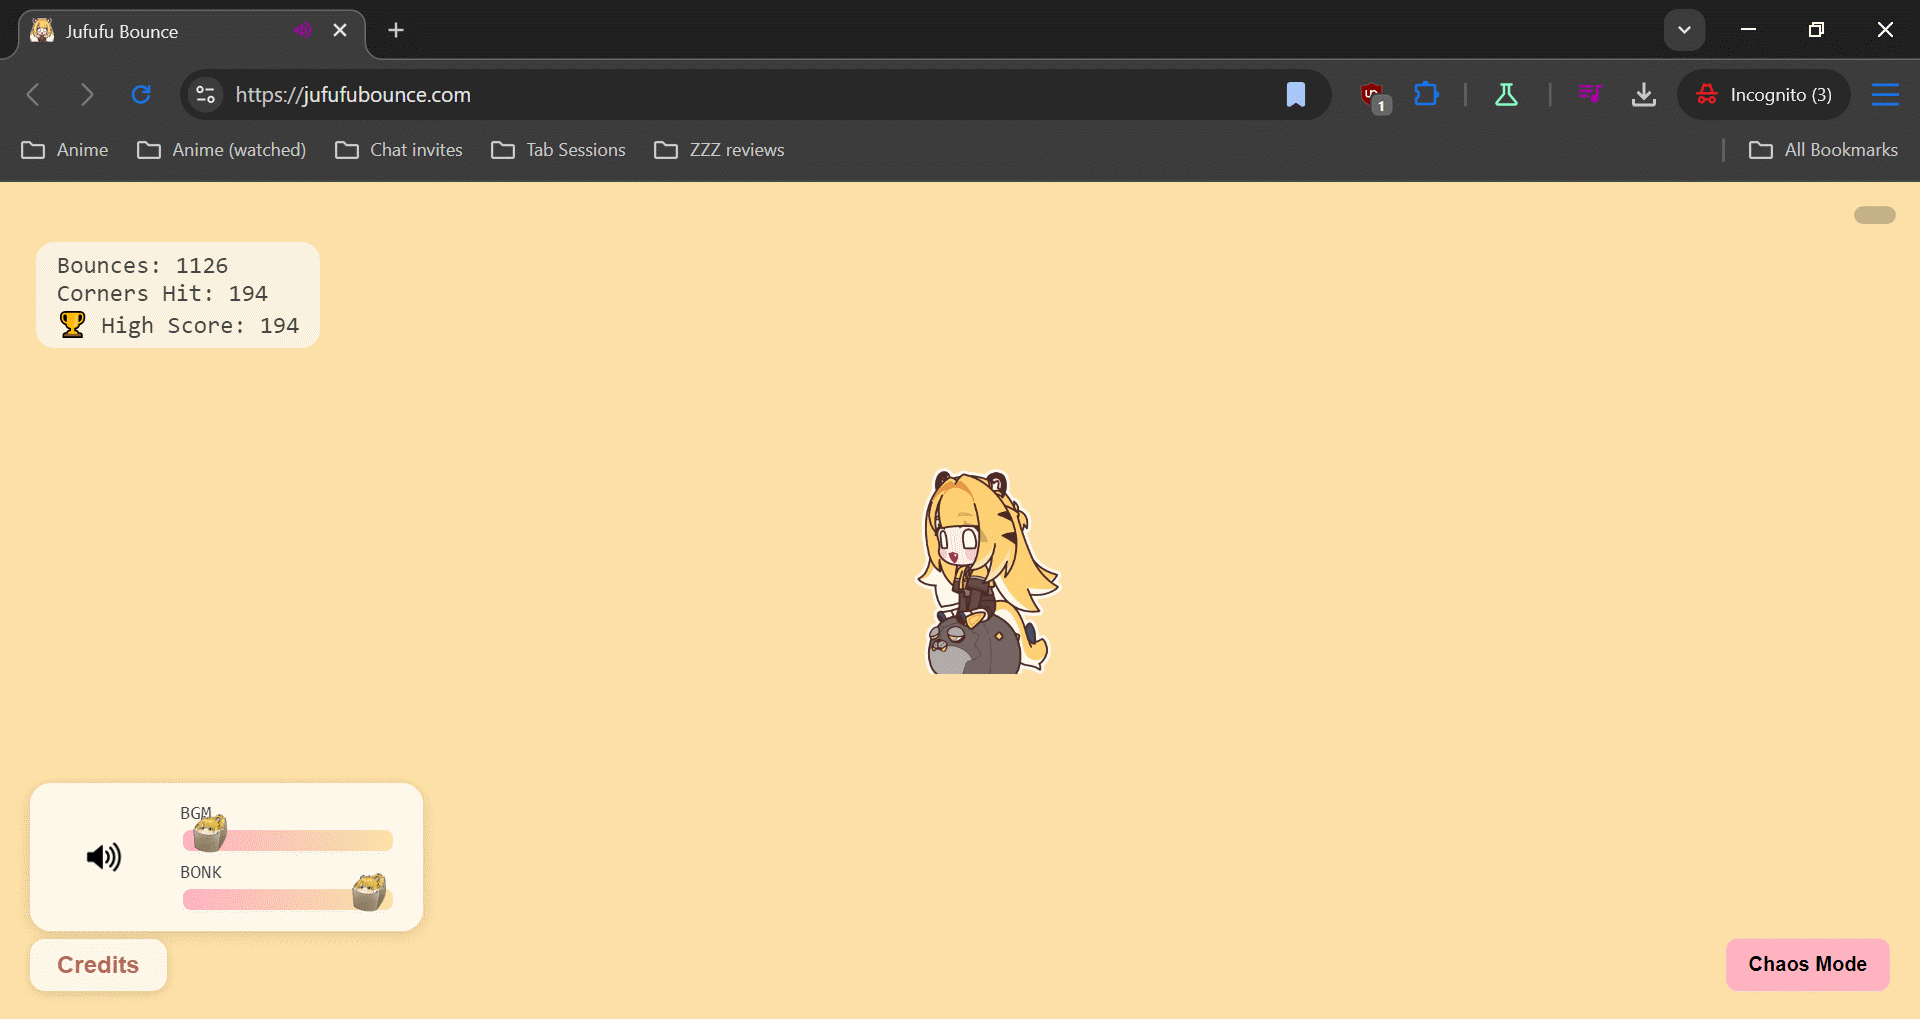Click the High Score trophy icon
This screenshot has width=1920, height=1019.
[x=72, y=325]
